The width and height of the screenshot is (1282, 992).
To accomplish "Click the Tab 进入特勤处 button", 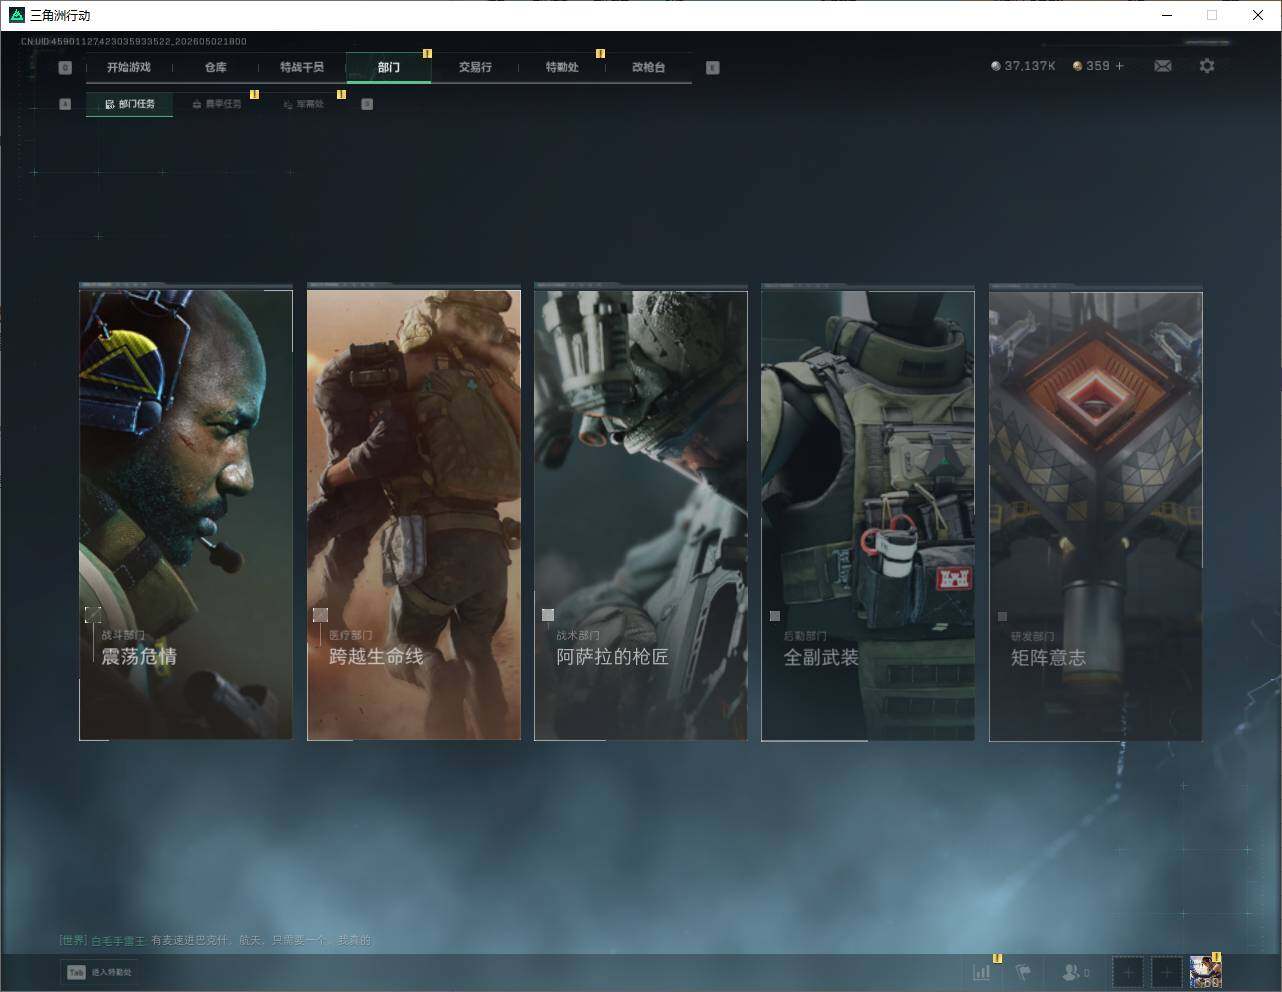I will [x=99, y=972].
